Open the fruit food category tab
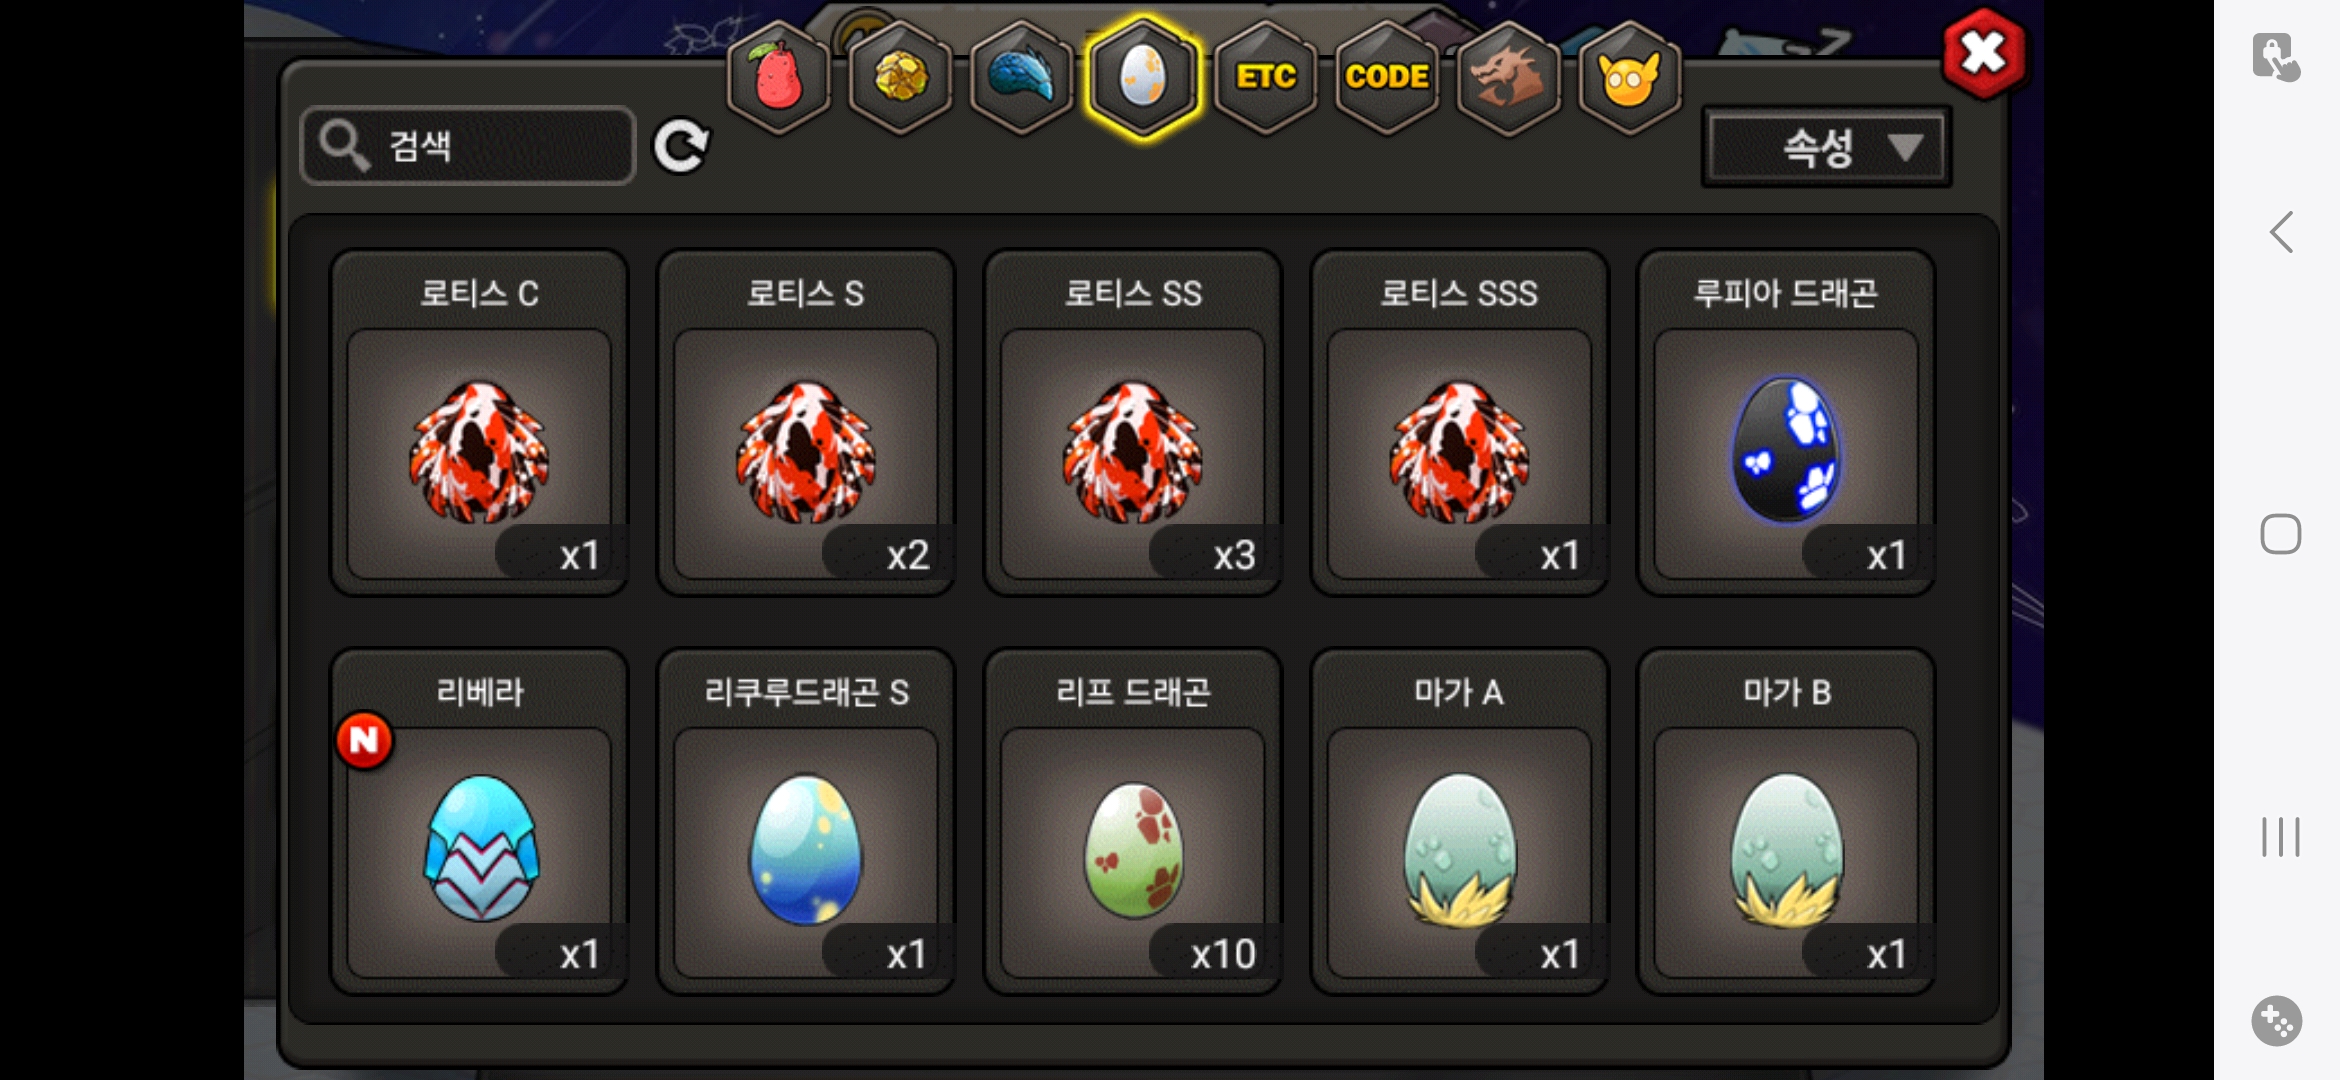Image resolution: width=2340 pixels, height=1080 pixels. 778,77
